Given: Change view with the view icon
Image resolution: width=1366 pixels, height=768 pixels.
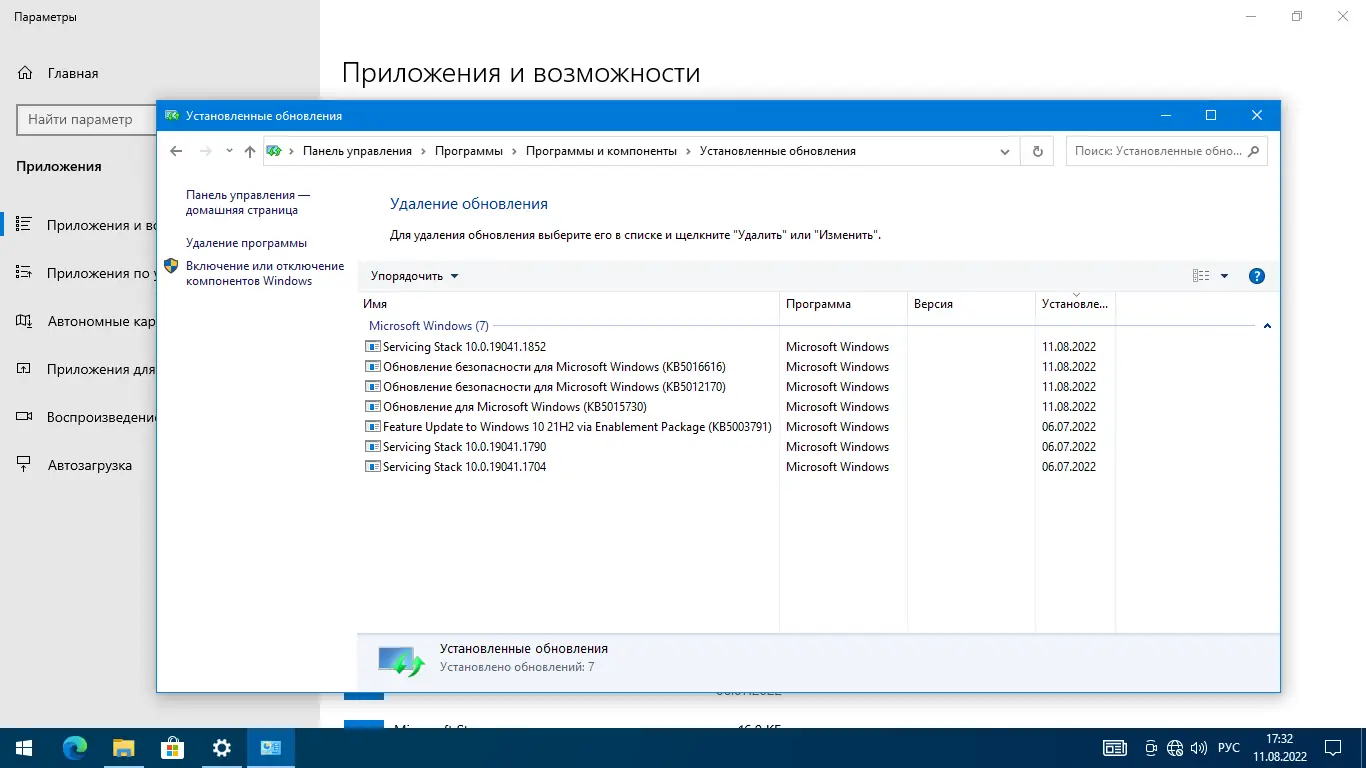Looking at the screenshot, I should pos(1201,276).
